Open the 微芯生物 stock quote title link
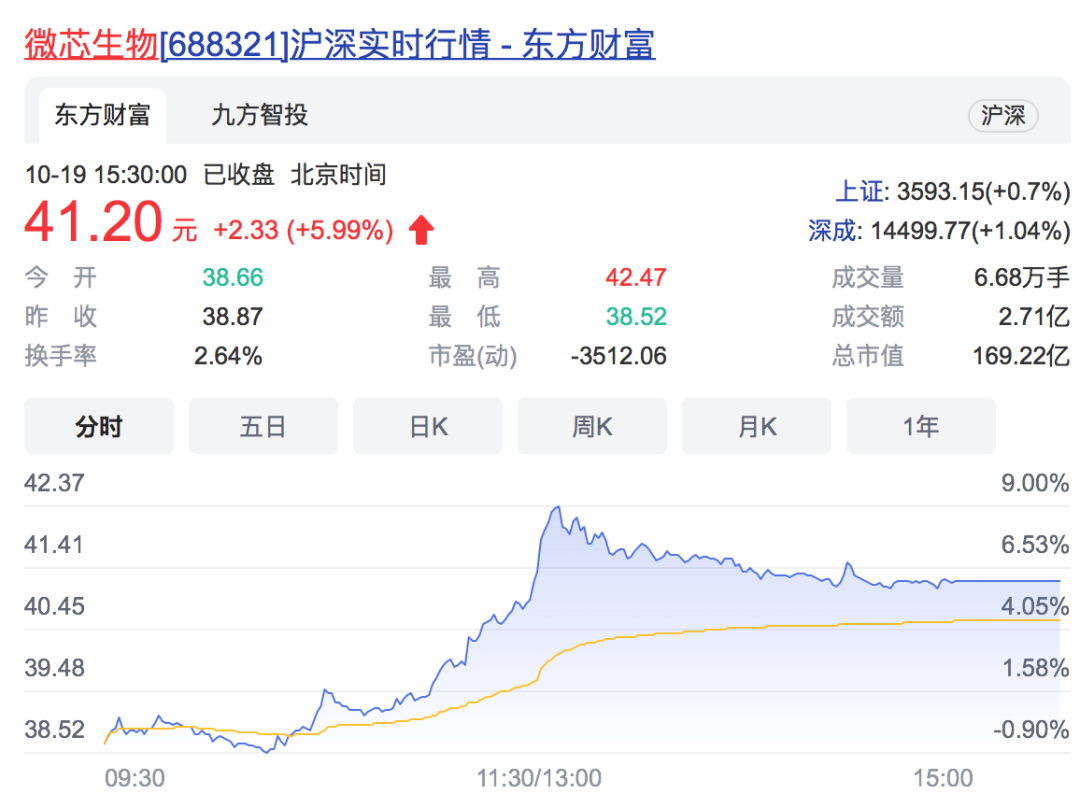 (340, 45)
